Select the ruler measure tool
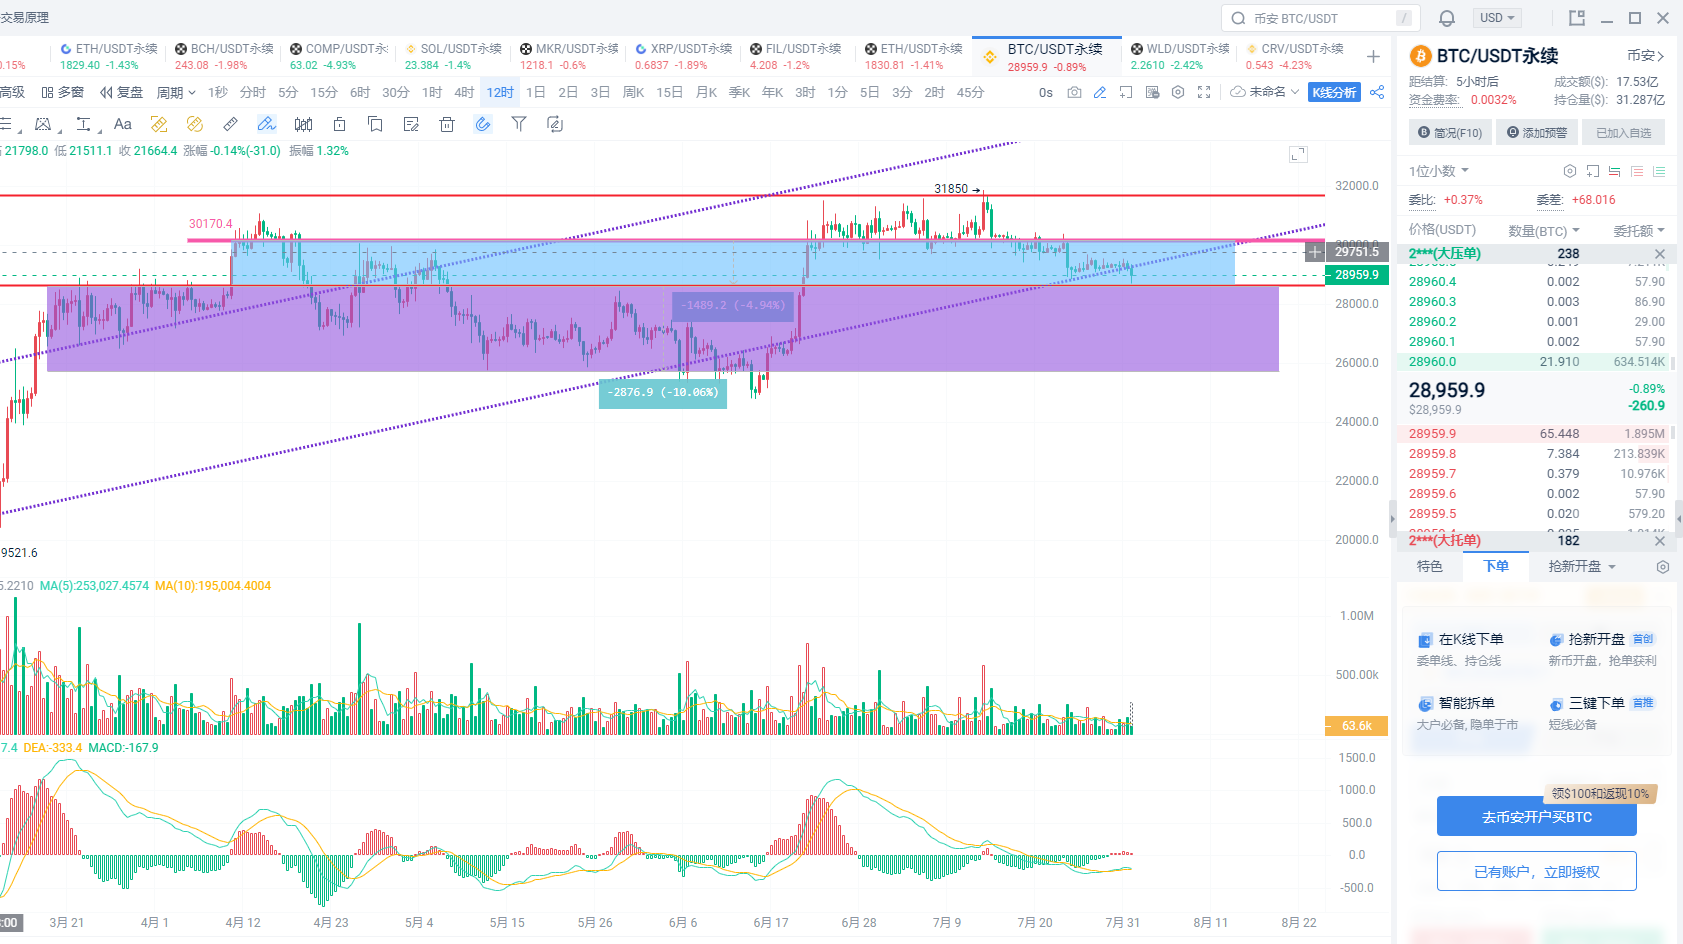 (231, 124)
